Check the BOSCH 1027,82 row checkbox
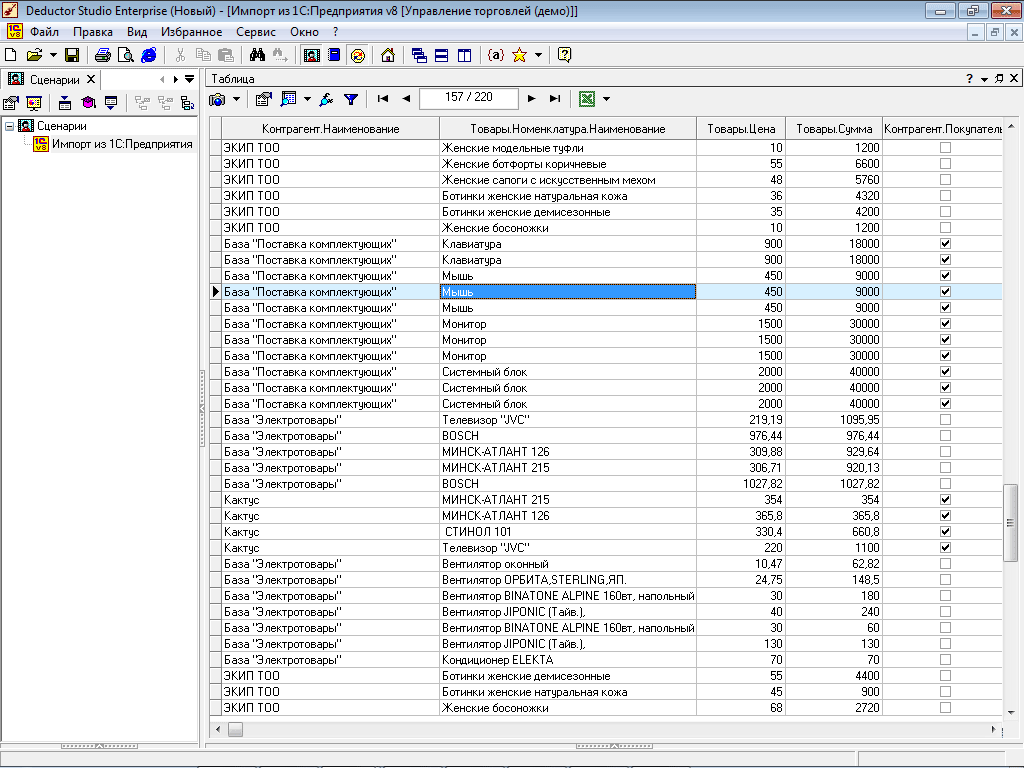Screen dimensions: 1024x768 (x=945, y=484)
